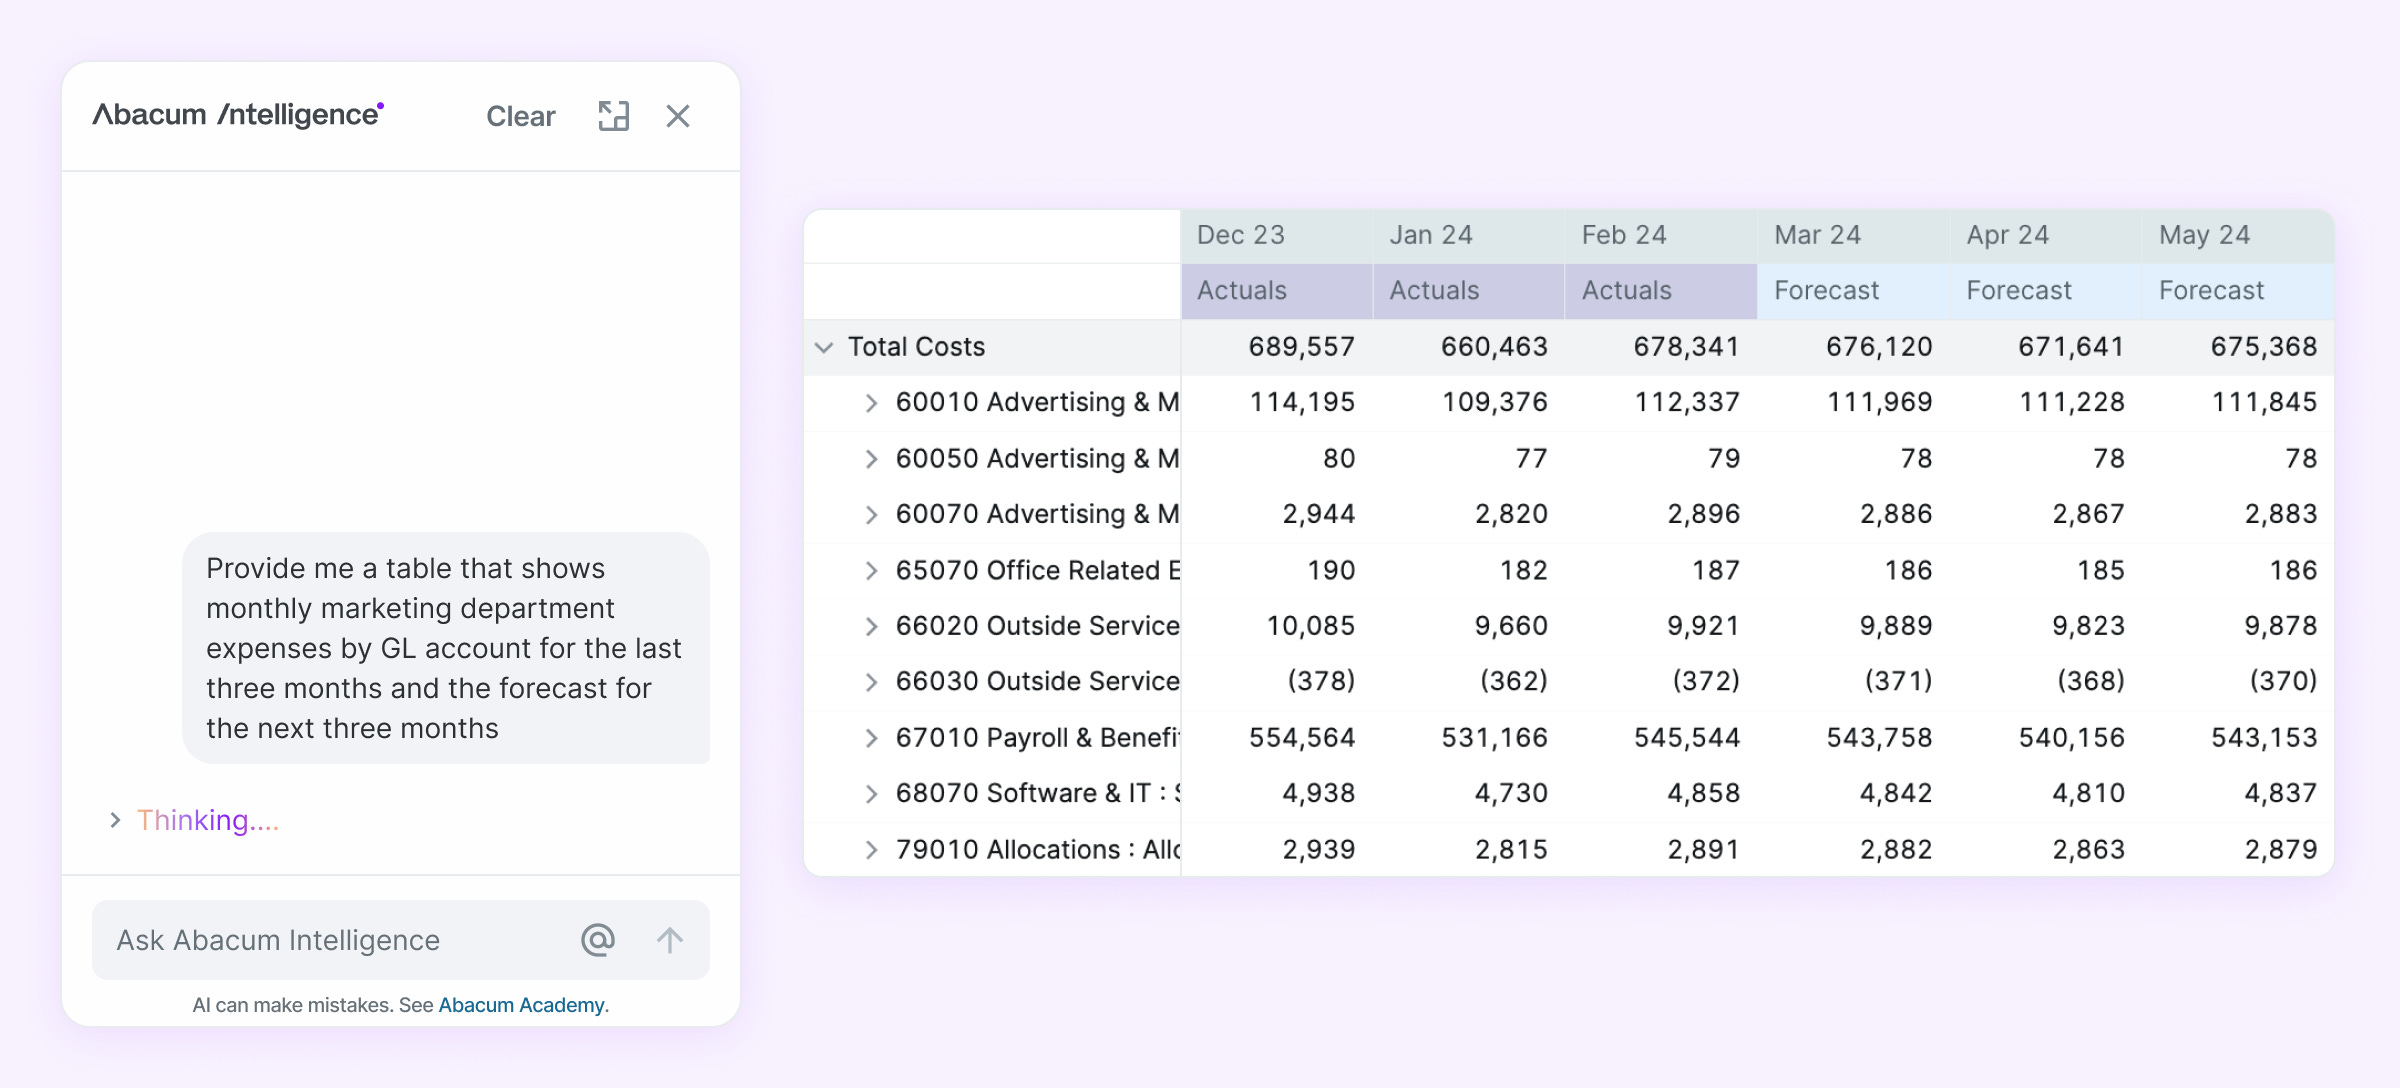The height and width of the screenshot is (1088, 2400).
Task: Click the expand panel icon
Action: pyautogui.click(x=613, y=116)
